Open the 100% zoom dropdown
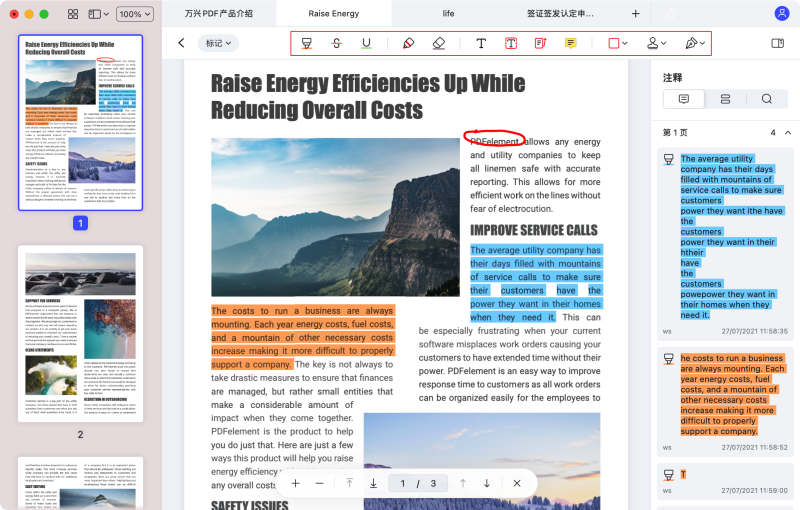Image resolution: width=800 pixels, height=510 pixels. click(x=134, y=14)
